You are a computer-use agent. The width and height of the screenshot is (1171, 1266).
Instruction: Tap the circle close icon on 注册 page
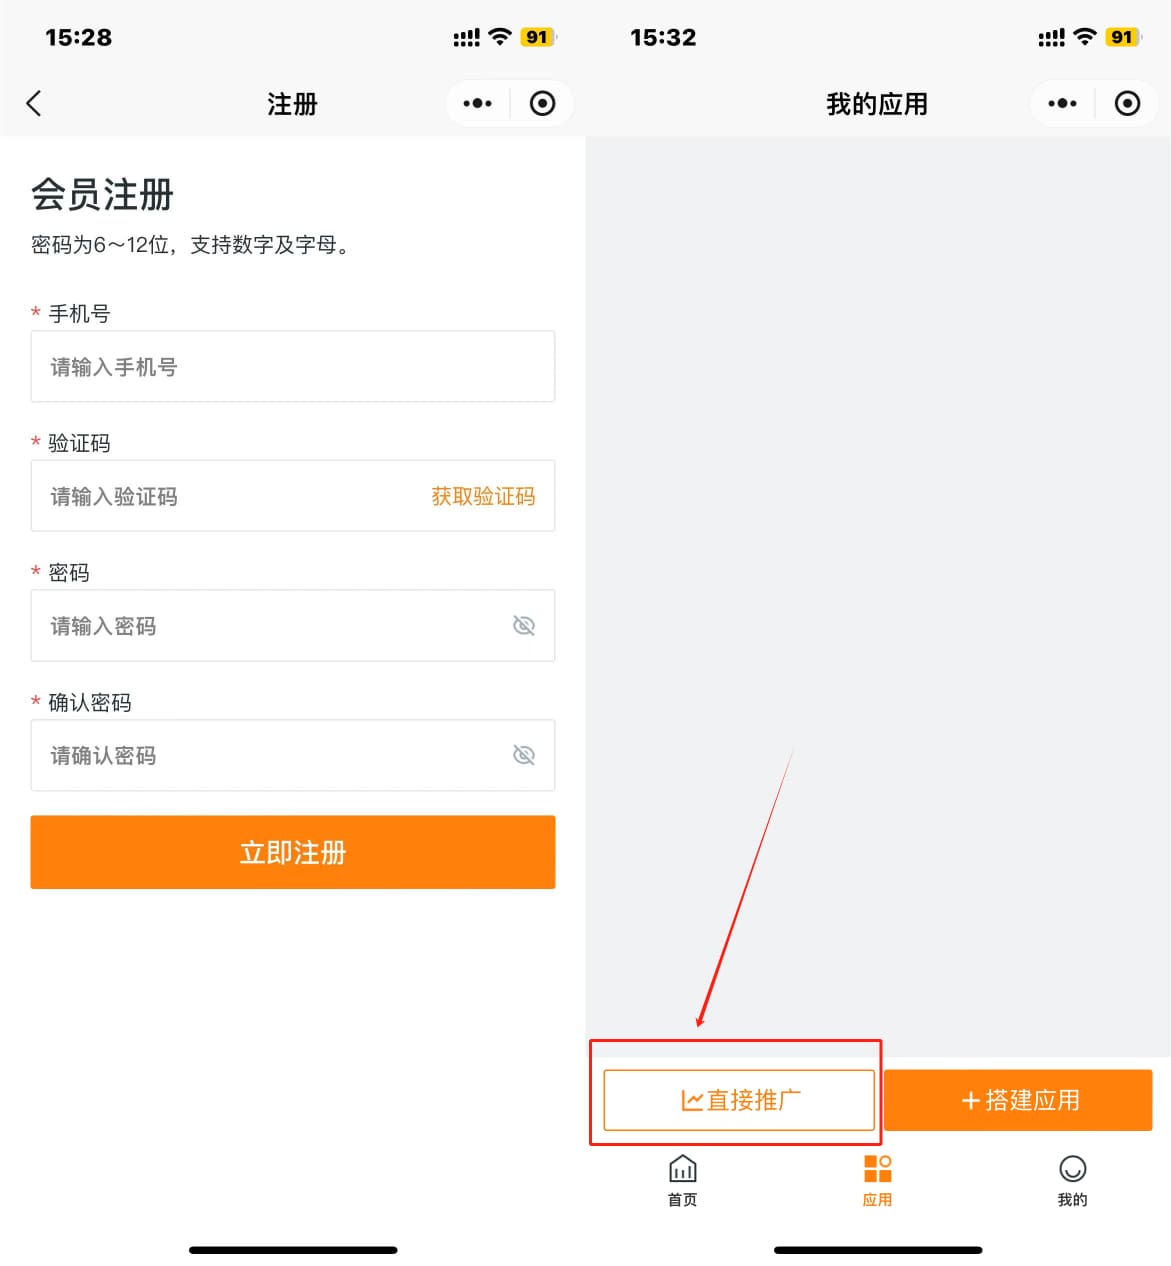(x=542, y=103)
